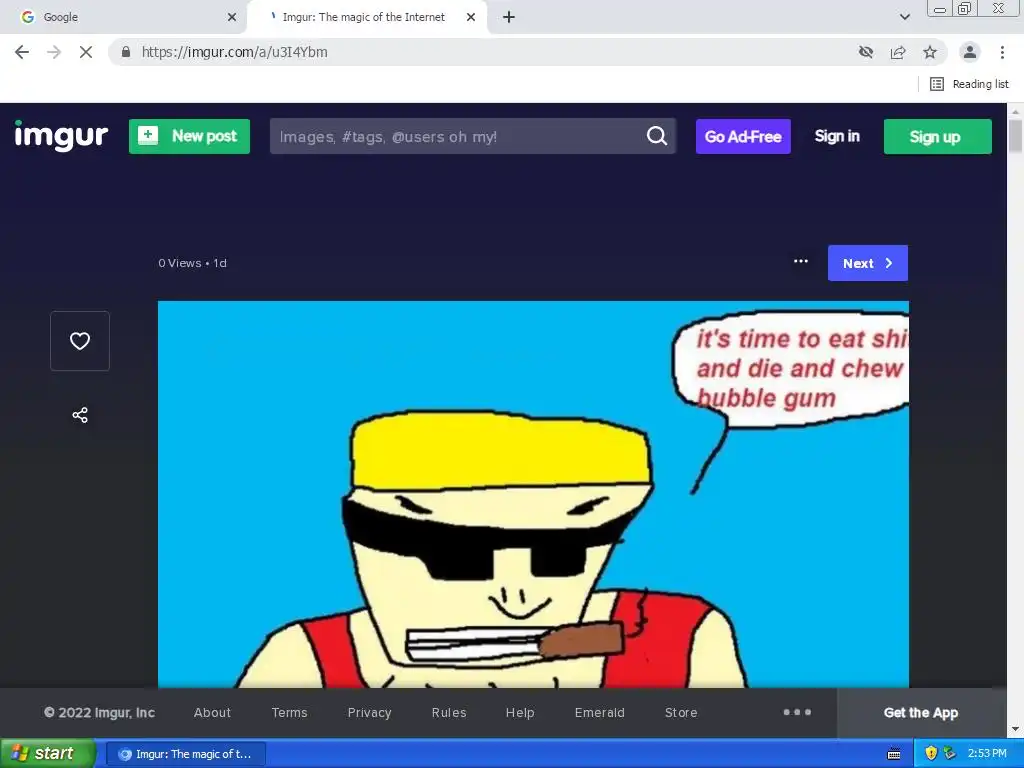The width and height of the screenshot is (1024, 768).
Task: Click the security shield tray icon
Action: (931, 753)
